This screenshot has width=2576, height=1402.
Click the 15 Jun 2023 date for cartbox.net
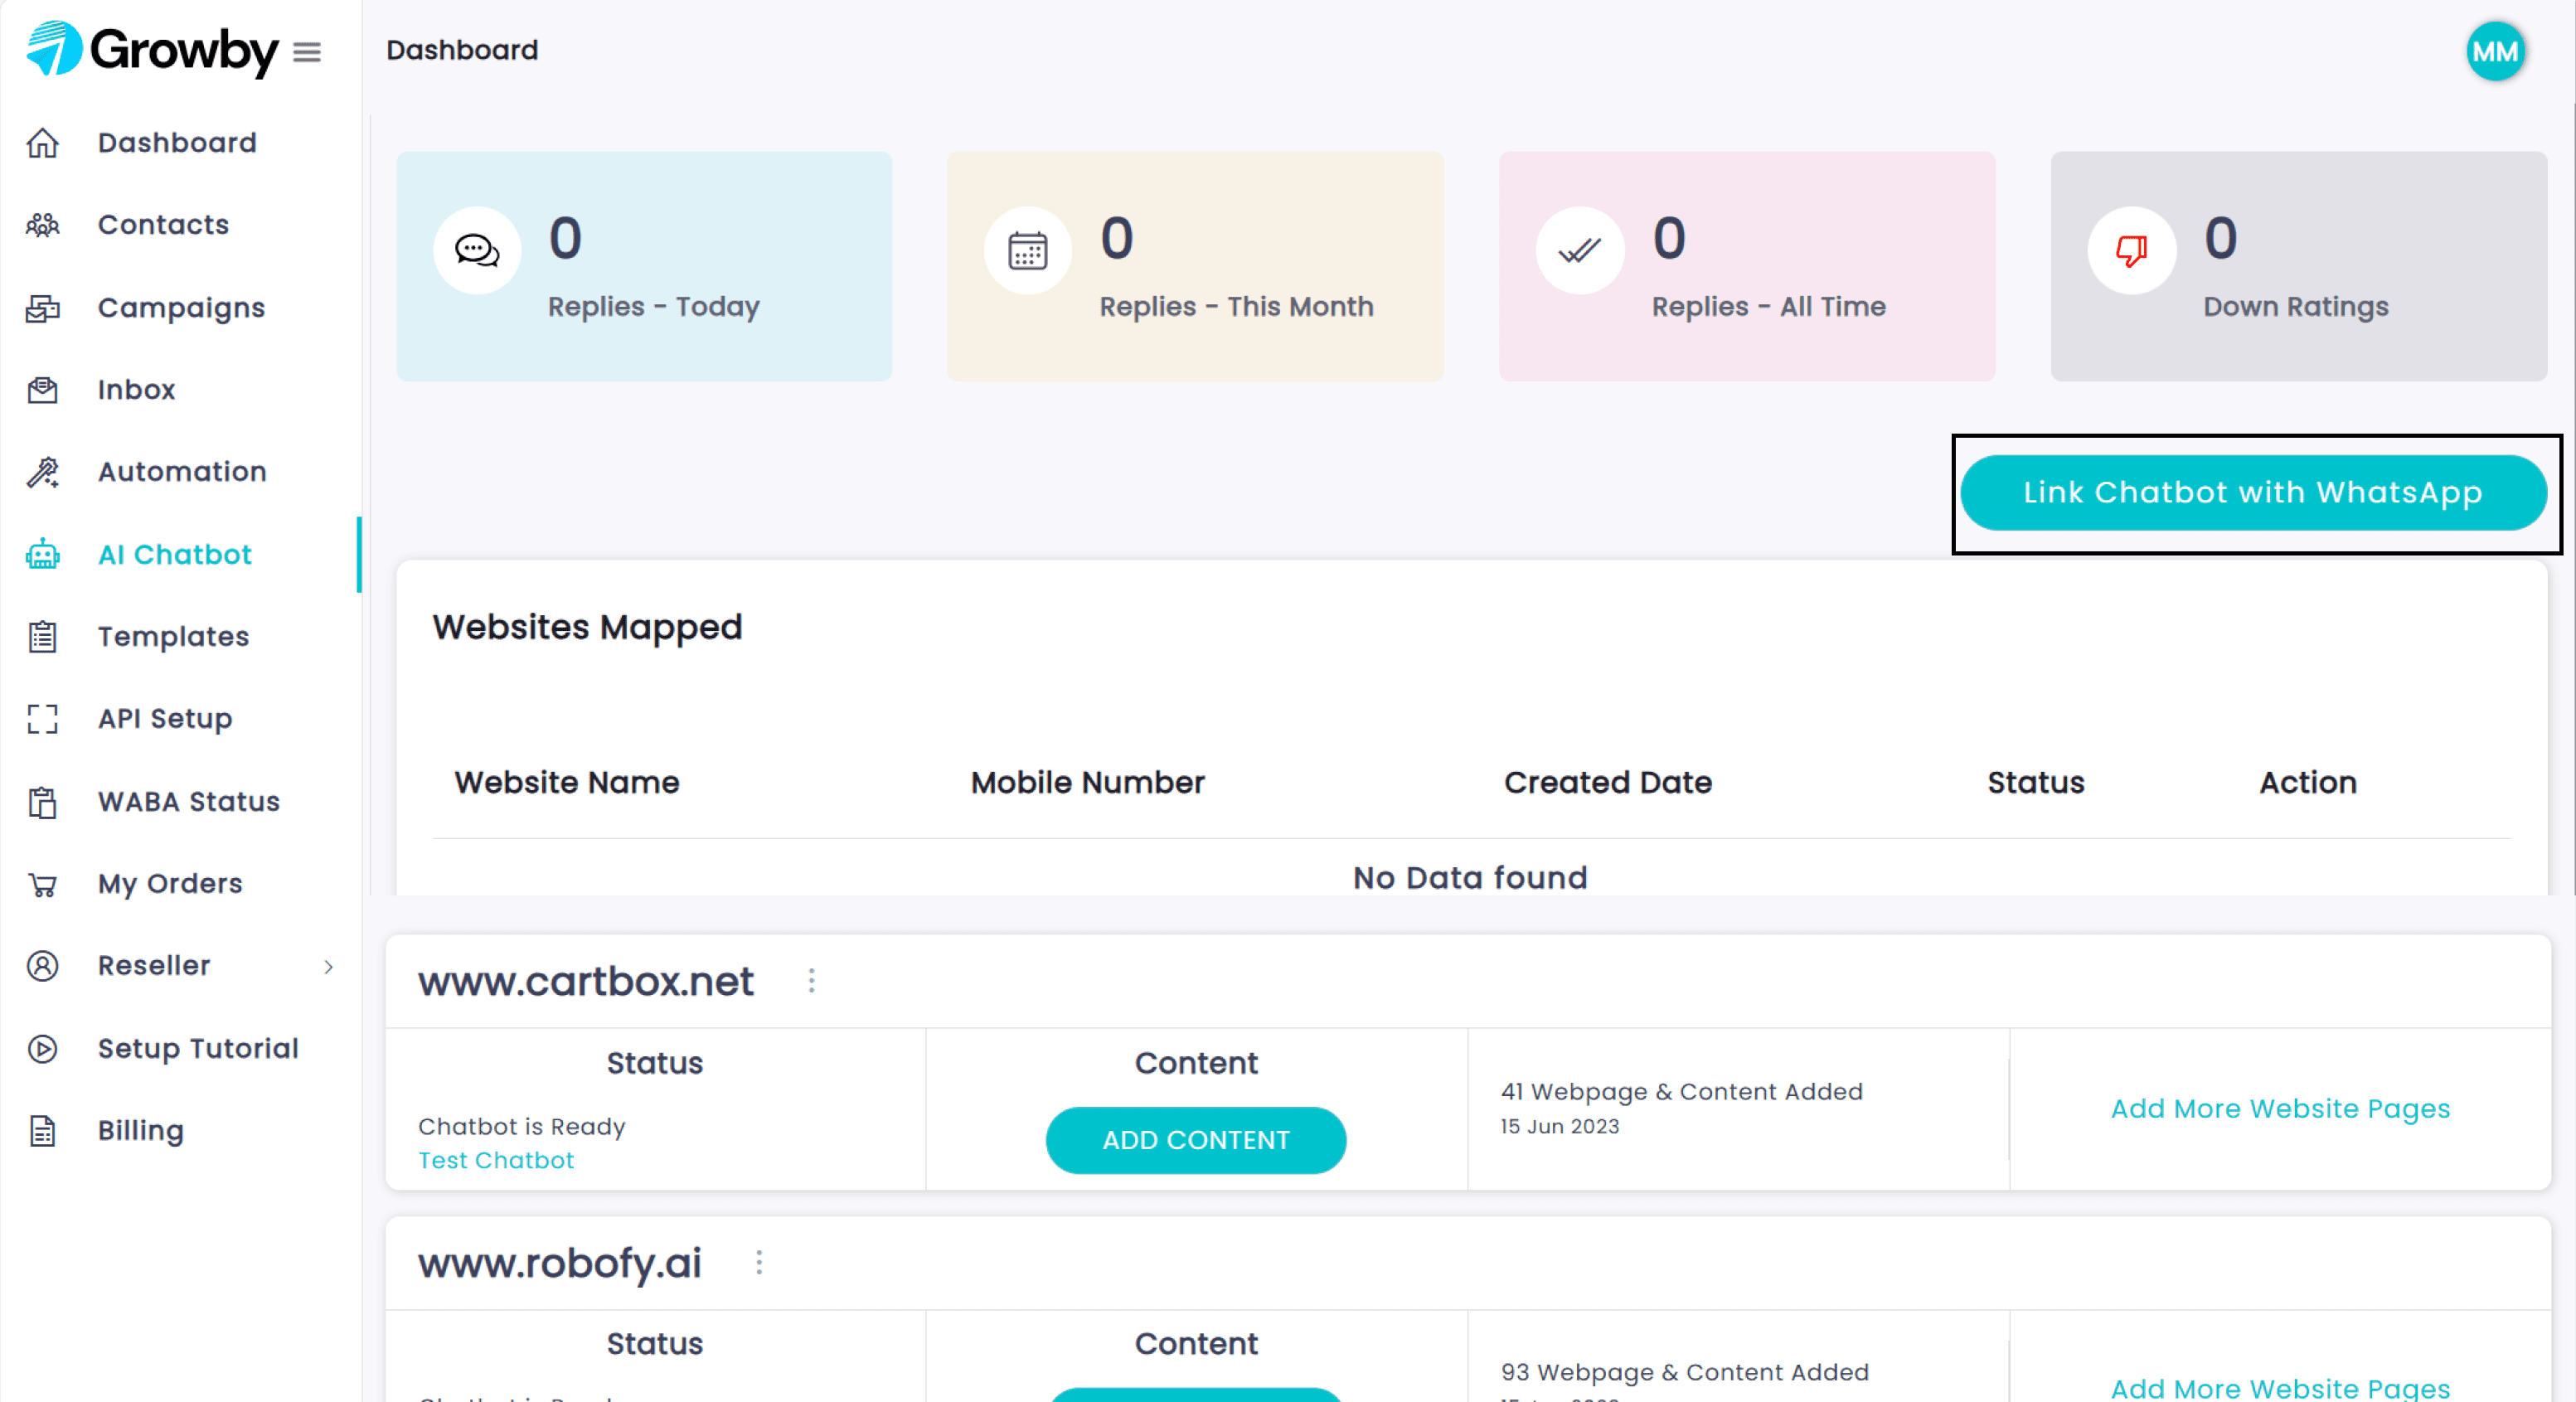click(x=1559, y=1127)
